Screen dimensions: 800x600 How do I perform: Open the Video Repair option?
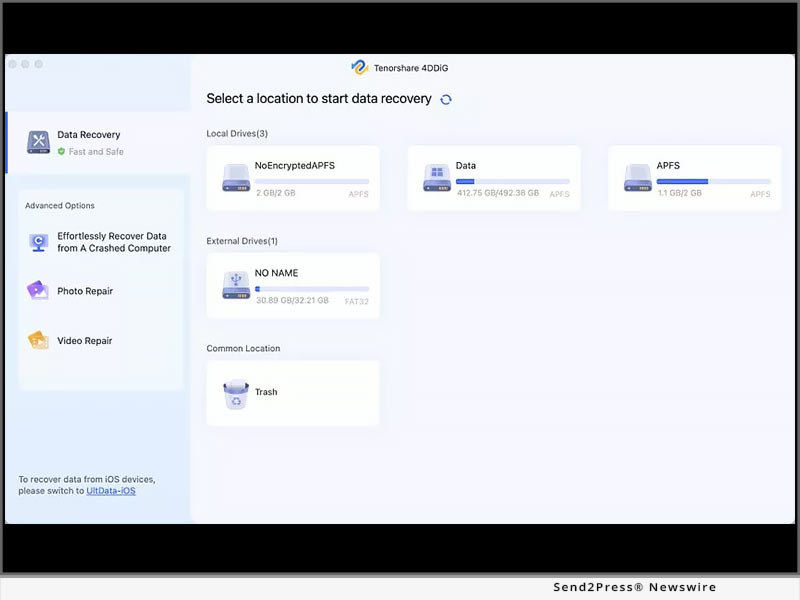pos(85,341)
